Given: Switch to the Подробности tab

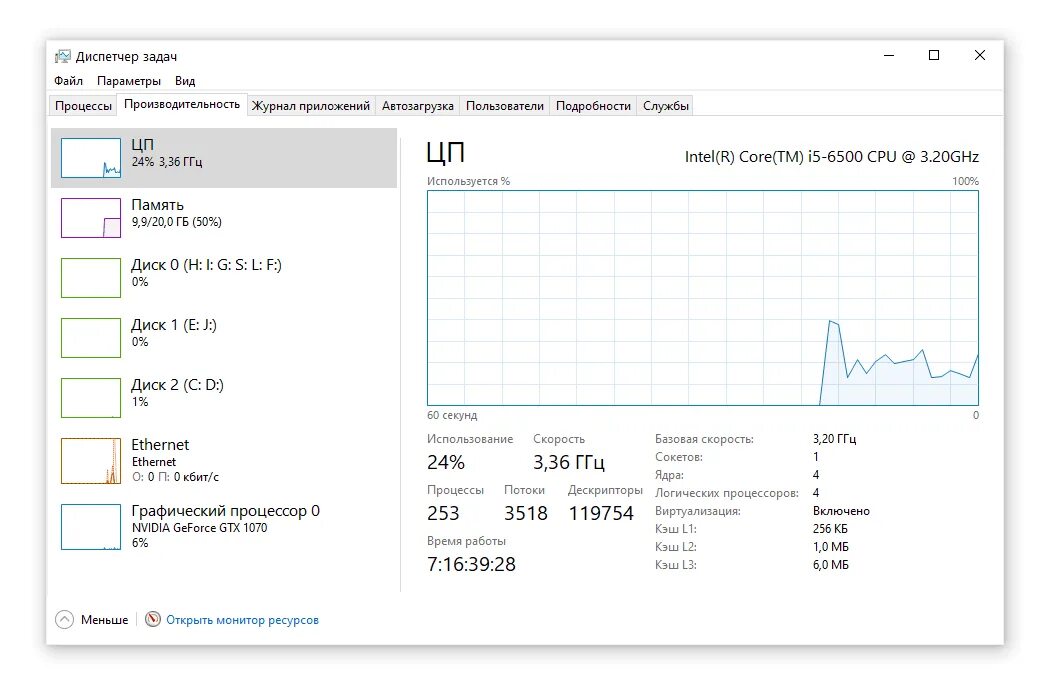Looking at the screenshot, I should [x=593, y=106].
